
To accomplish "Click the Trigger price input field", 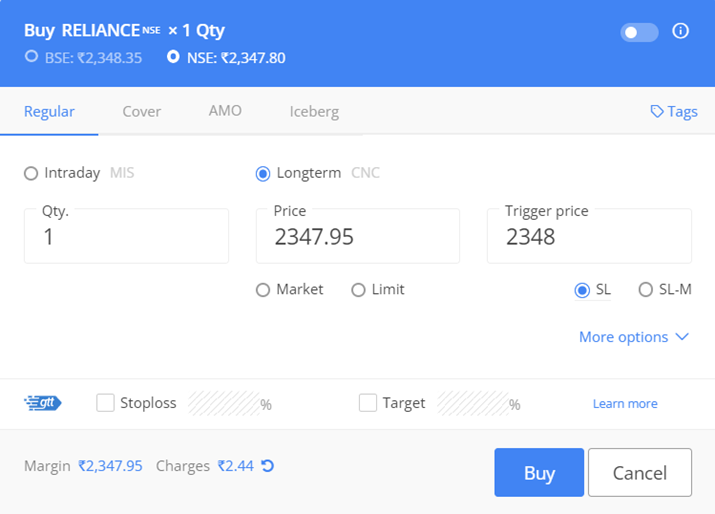I will click(589, 236).
